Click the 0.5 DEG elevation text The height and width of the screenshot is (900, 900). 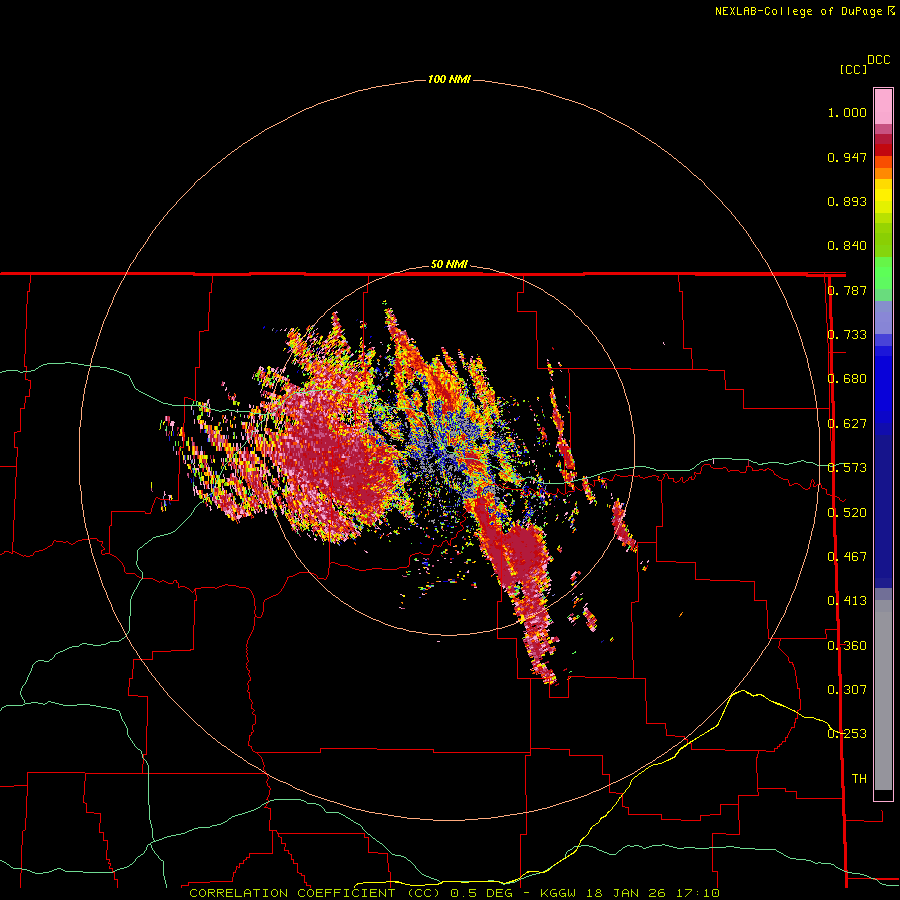[x=481, y=893]
